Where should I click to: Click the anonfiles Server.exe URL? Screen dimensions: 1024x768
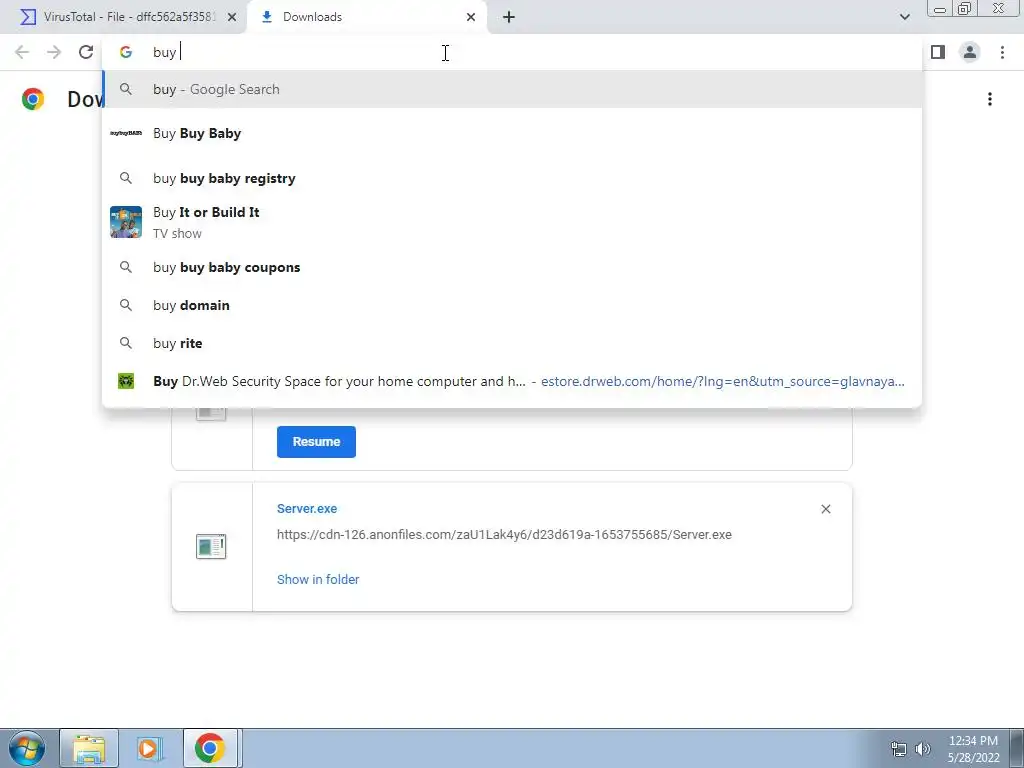tap(504, 535)
